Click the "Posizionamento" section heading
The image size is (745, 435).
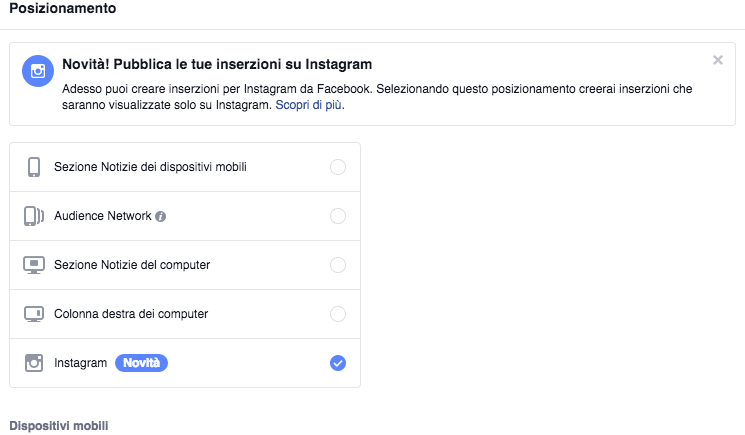click(61, 9)
